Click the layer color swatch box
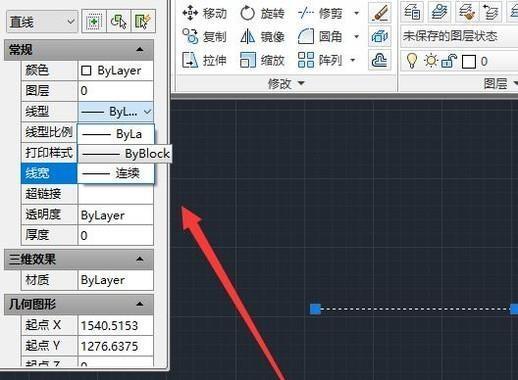The width and height of the screenshot is (518, 380). click(x=469, y=62)
